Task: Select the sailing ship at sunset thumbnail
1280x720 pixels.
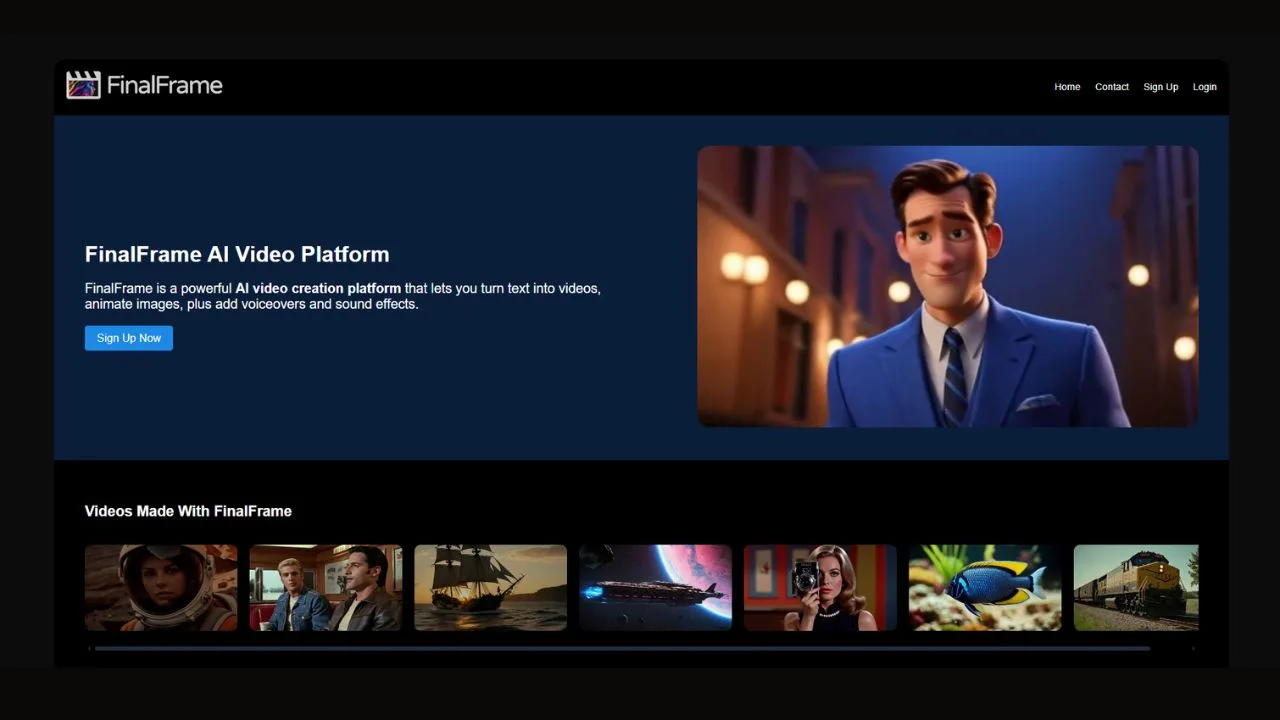Action: click(x=490, y=587)
